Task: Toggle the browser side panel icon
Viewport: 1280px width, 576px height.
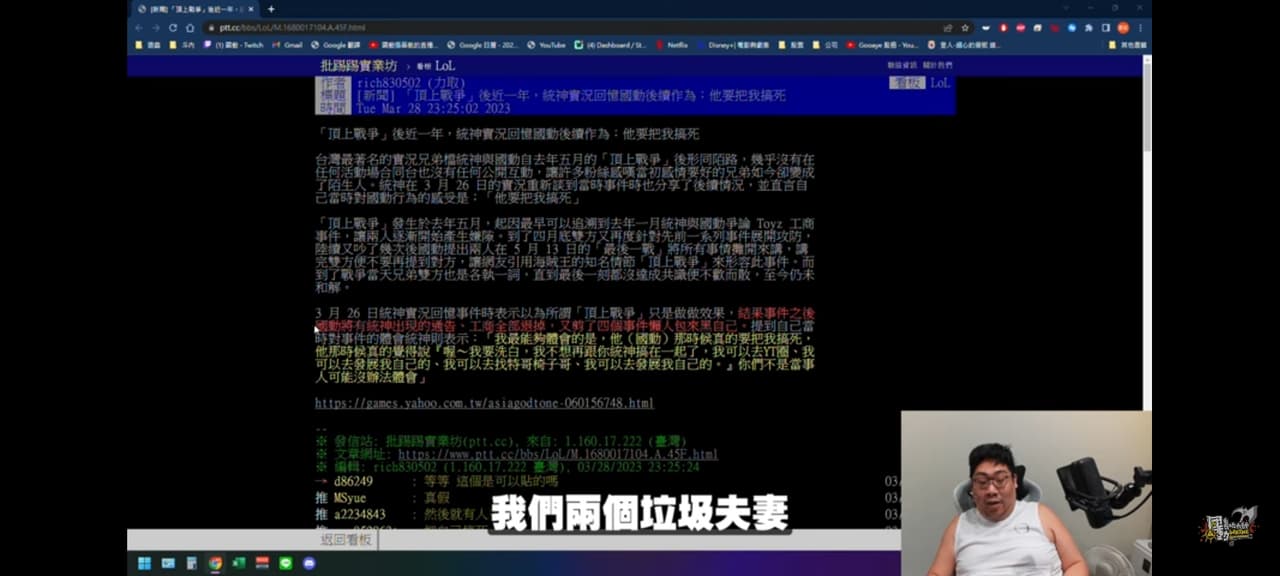Action: tap(1106, 28)
